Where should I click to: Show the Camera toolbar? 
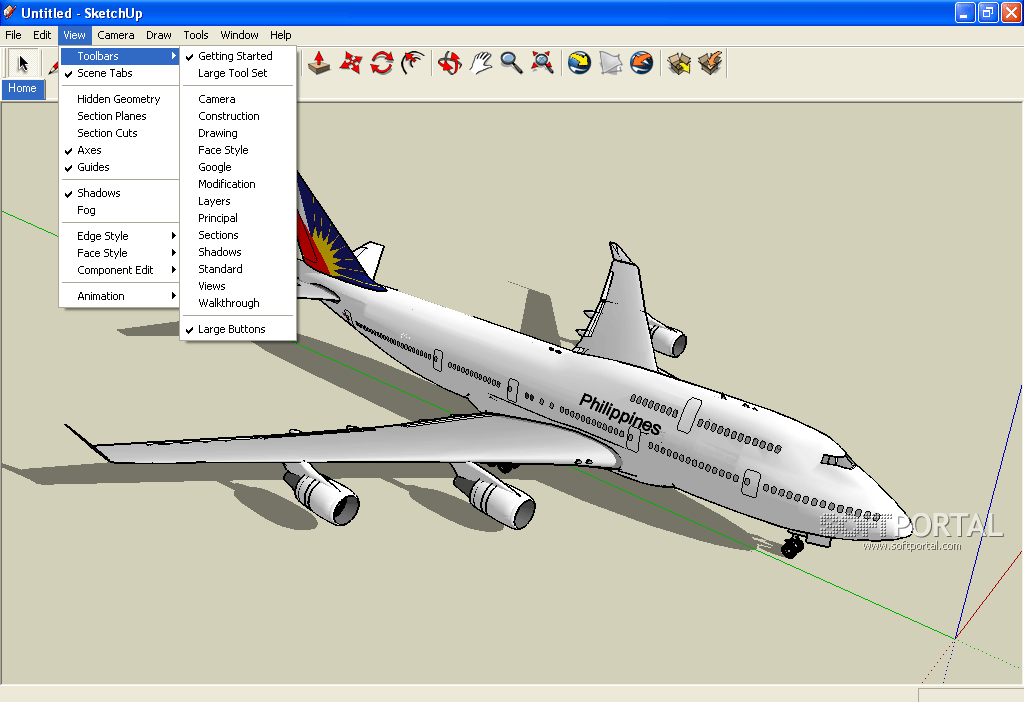click(238, 99)
